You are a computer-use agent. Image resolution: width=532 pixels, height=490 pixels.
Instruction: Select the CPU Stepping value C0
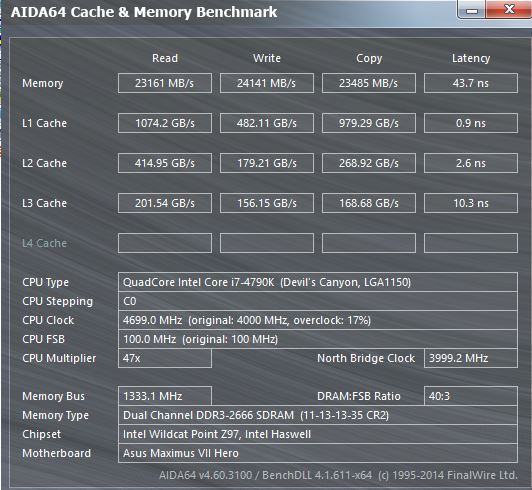[318, 301]
